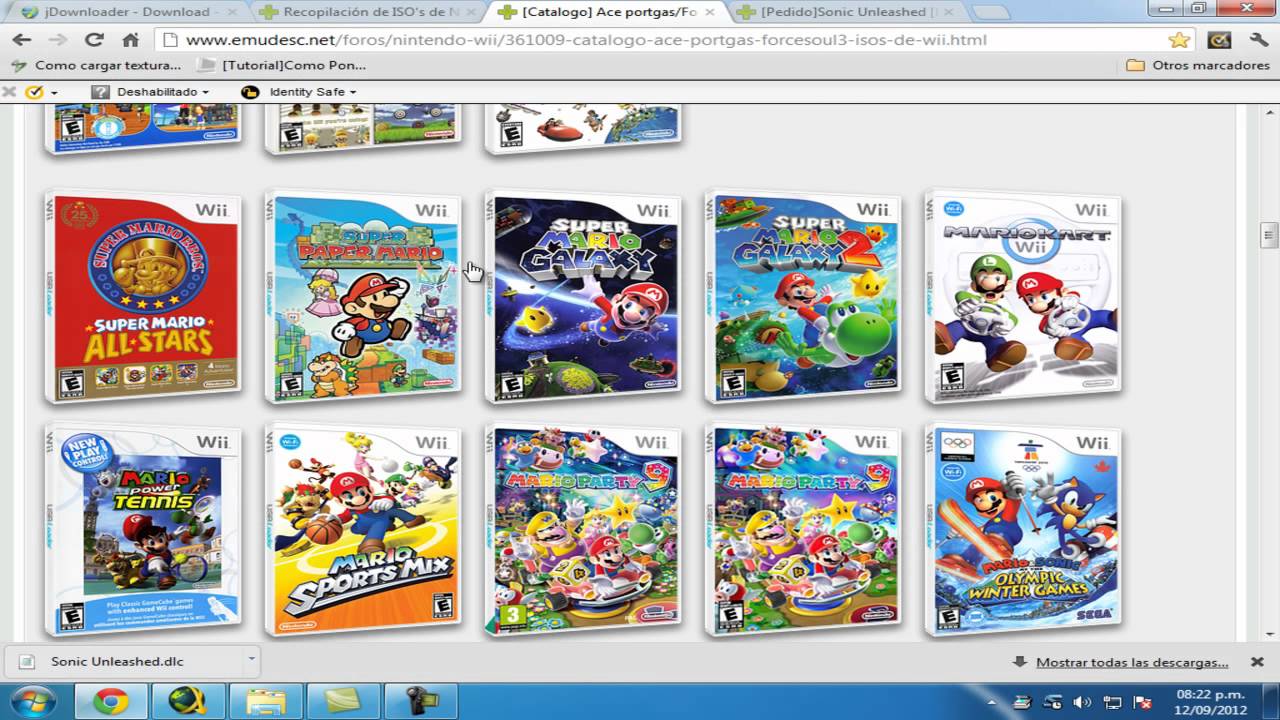Close the downloads bar
Viewport: 1280px width, 720px height.
[1258, 662]
